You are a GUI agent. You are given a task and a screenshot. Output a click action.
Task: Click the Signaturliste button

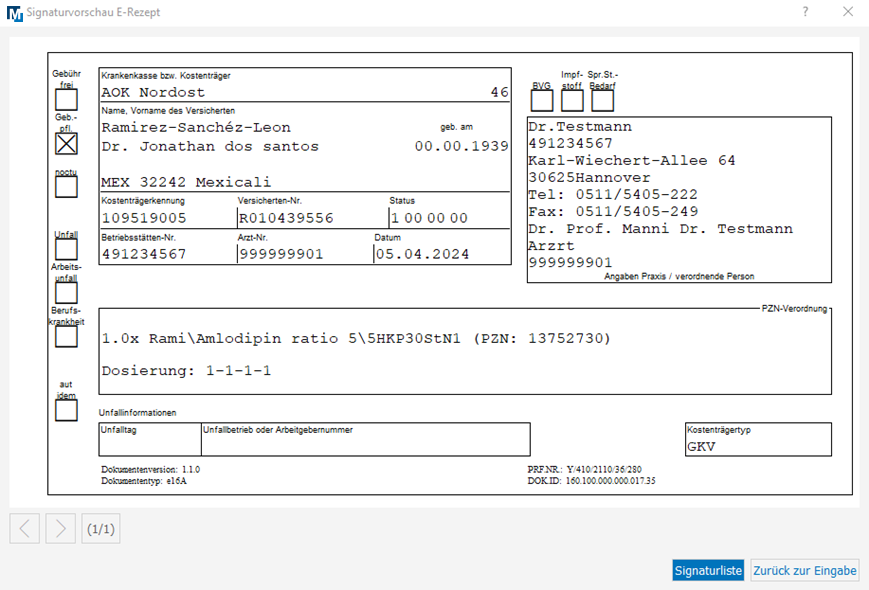coord(708,570)
